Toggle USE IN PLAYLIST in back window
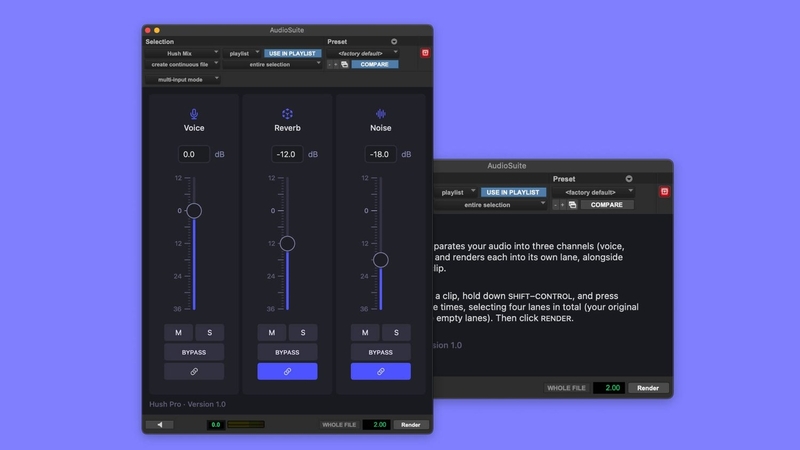Screen dimensions: 800x450 point(513,192)
